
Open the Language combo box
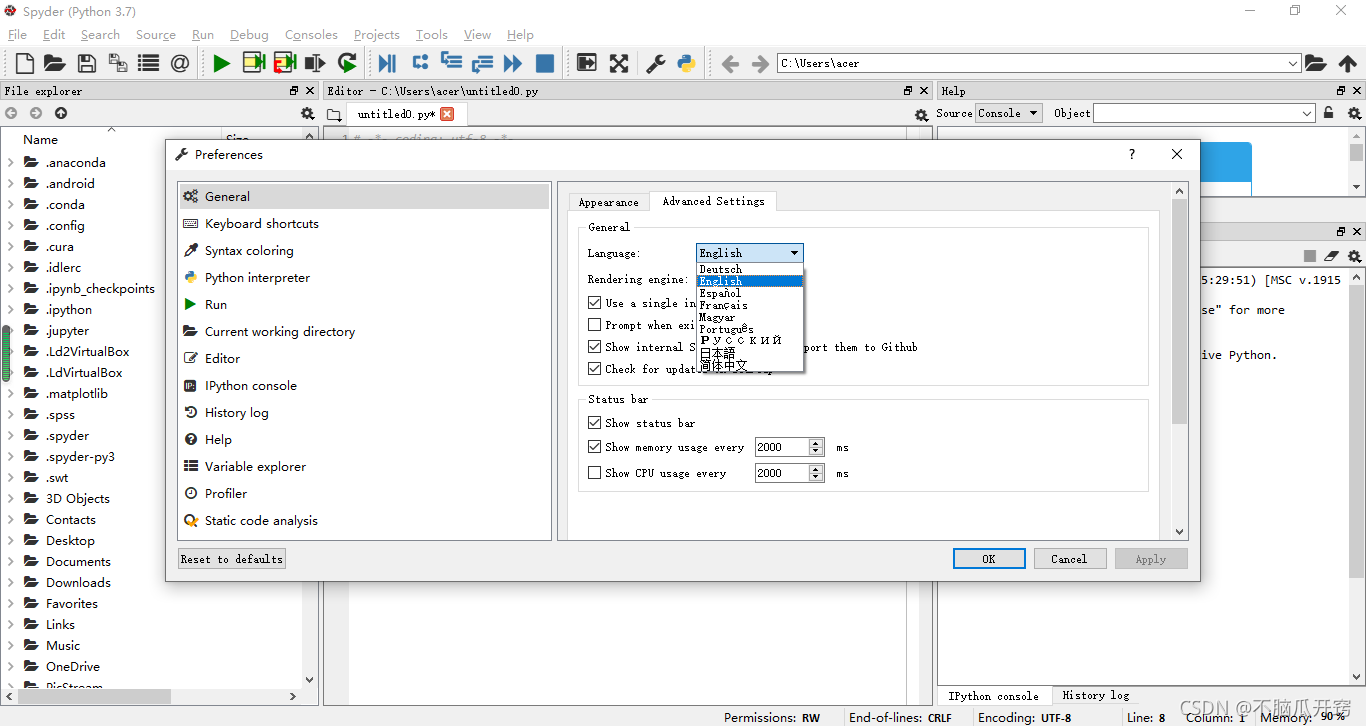coord(749,253)
